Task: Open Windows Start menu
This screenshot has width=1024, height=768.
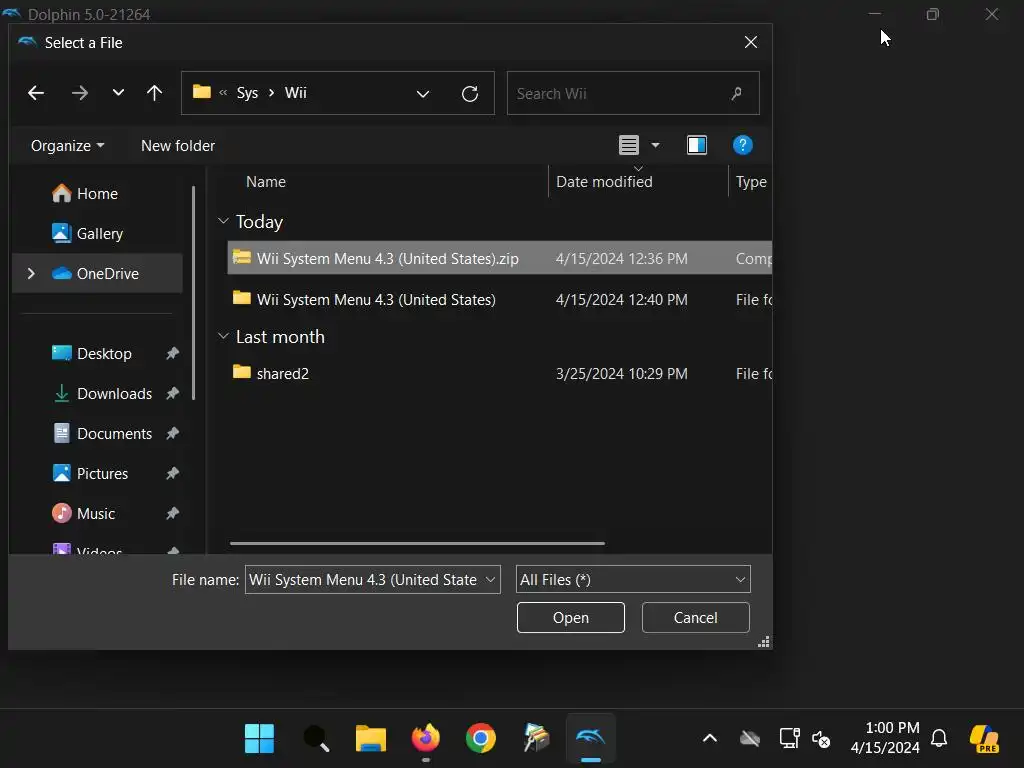Action: click(259, 739)
